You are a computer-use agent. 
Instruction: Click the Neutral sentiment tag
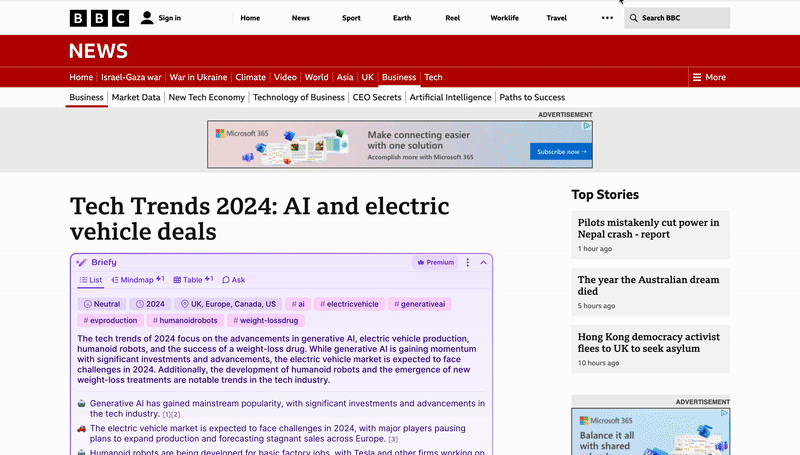(102, 304)
